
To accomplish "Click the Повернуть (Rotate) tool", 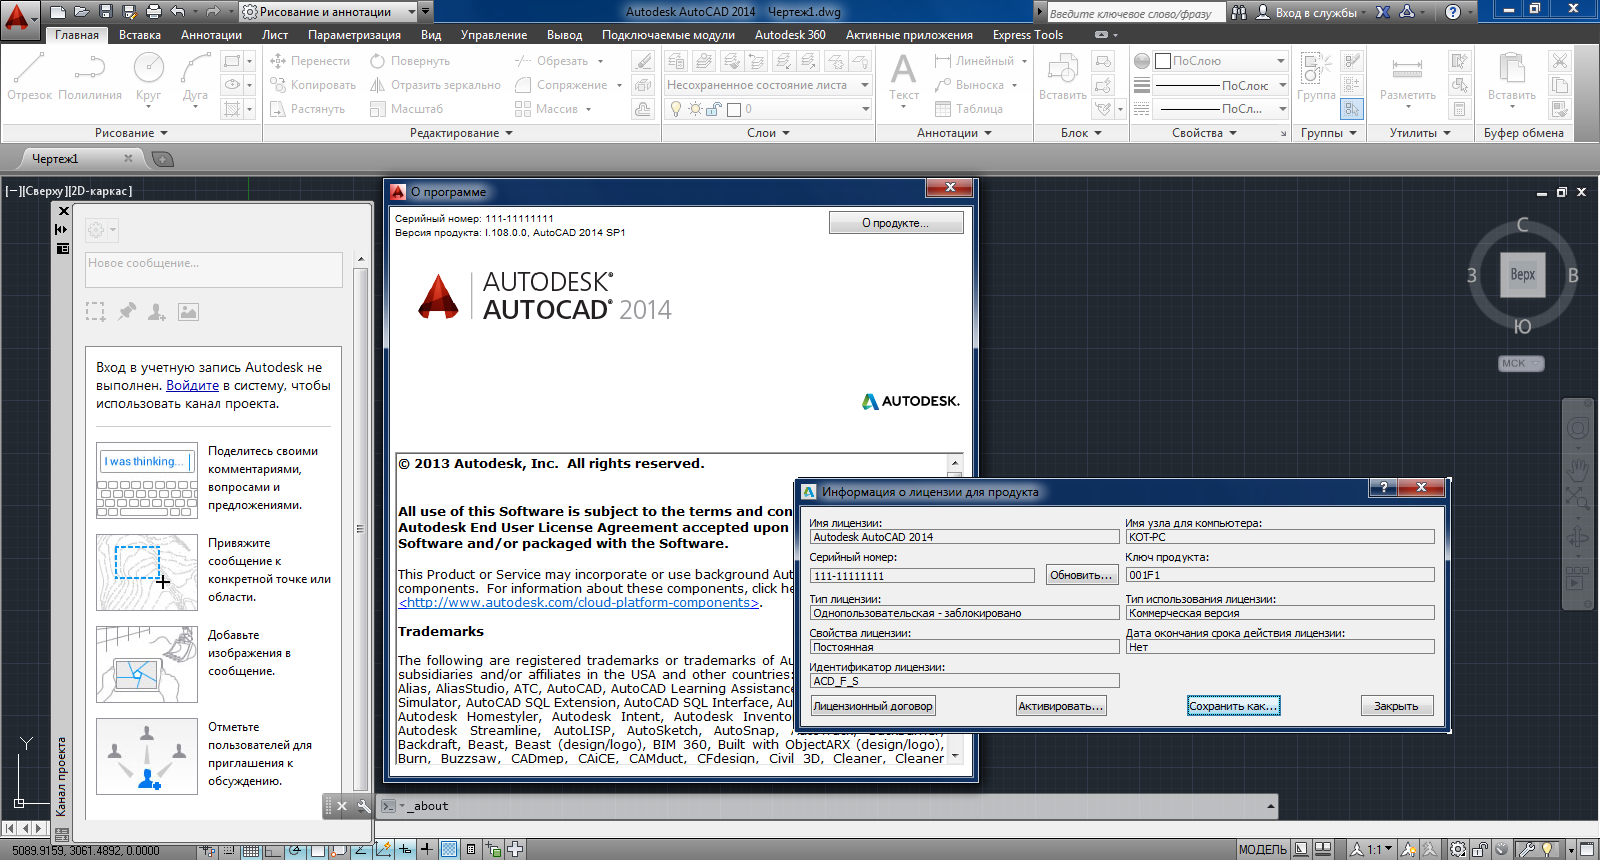I will 409,61.
